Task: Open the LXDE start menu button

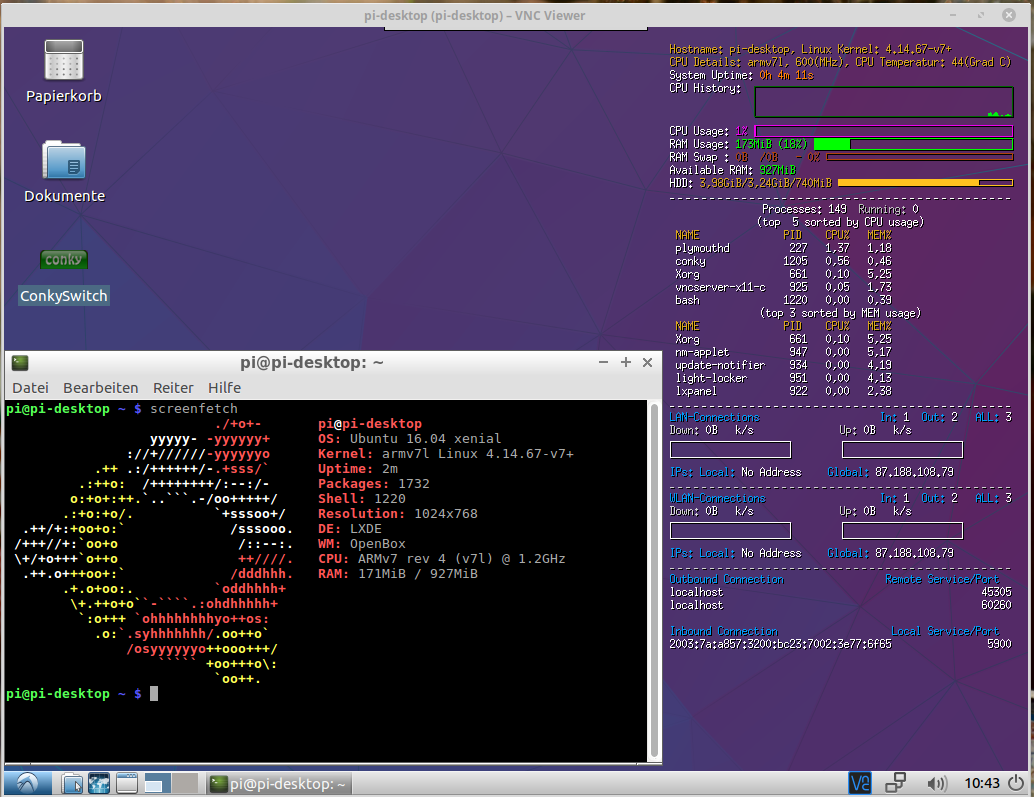Action: (27, 783)
